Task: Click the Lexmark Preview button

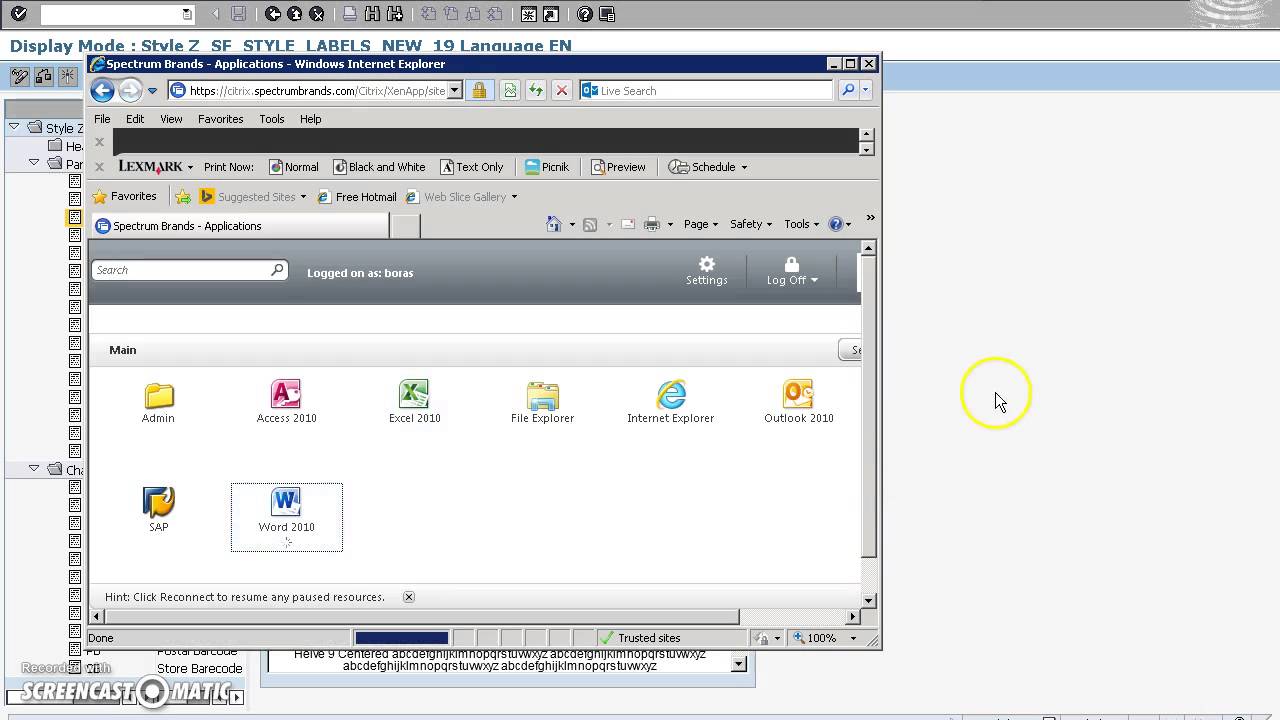Action: [x=618, y=167]
